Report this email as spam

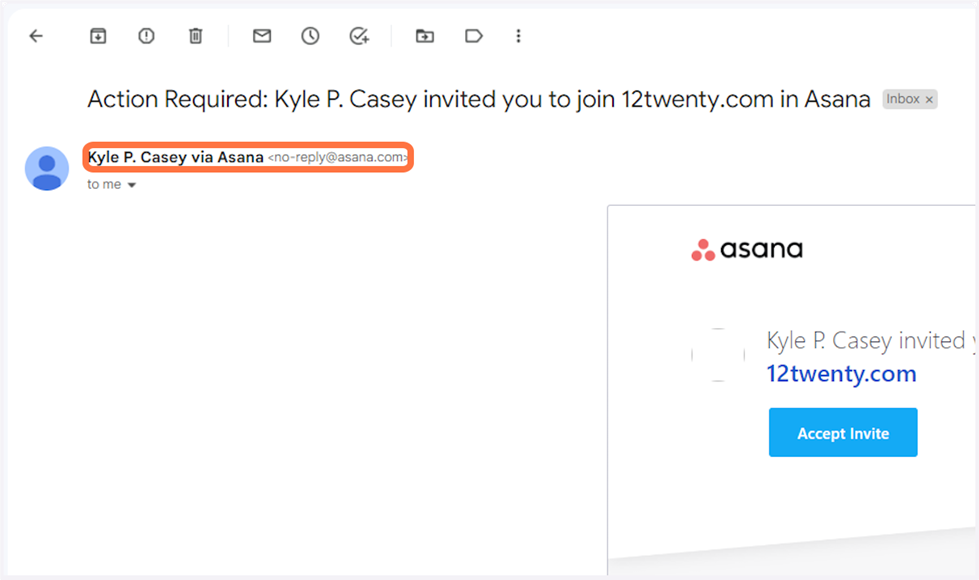click(147, 36)
